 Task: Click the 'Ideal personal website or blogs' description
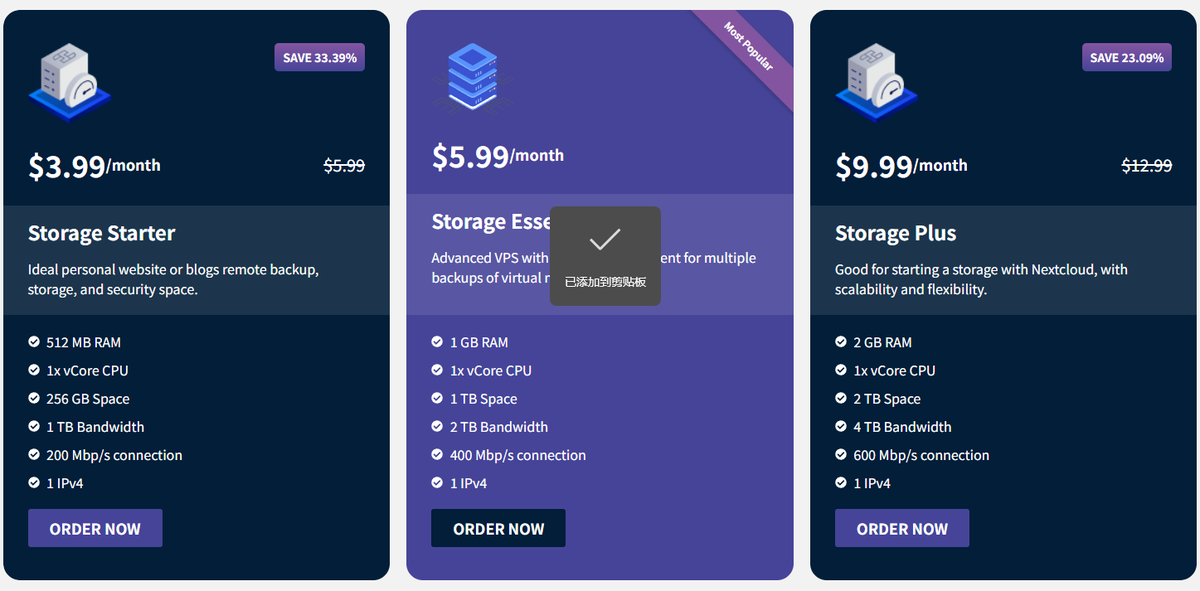tap(174, 279)
